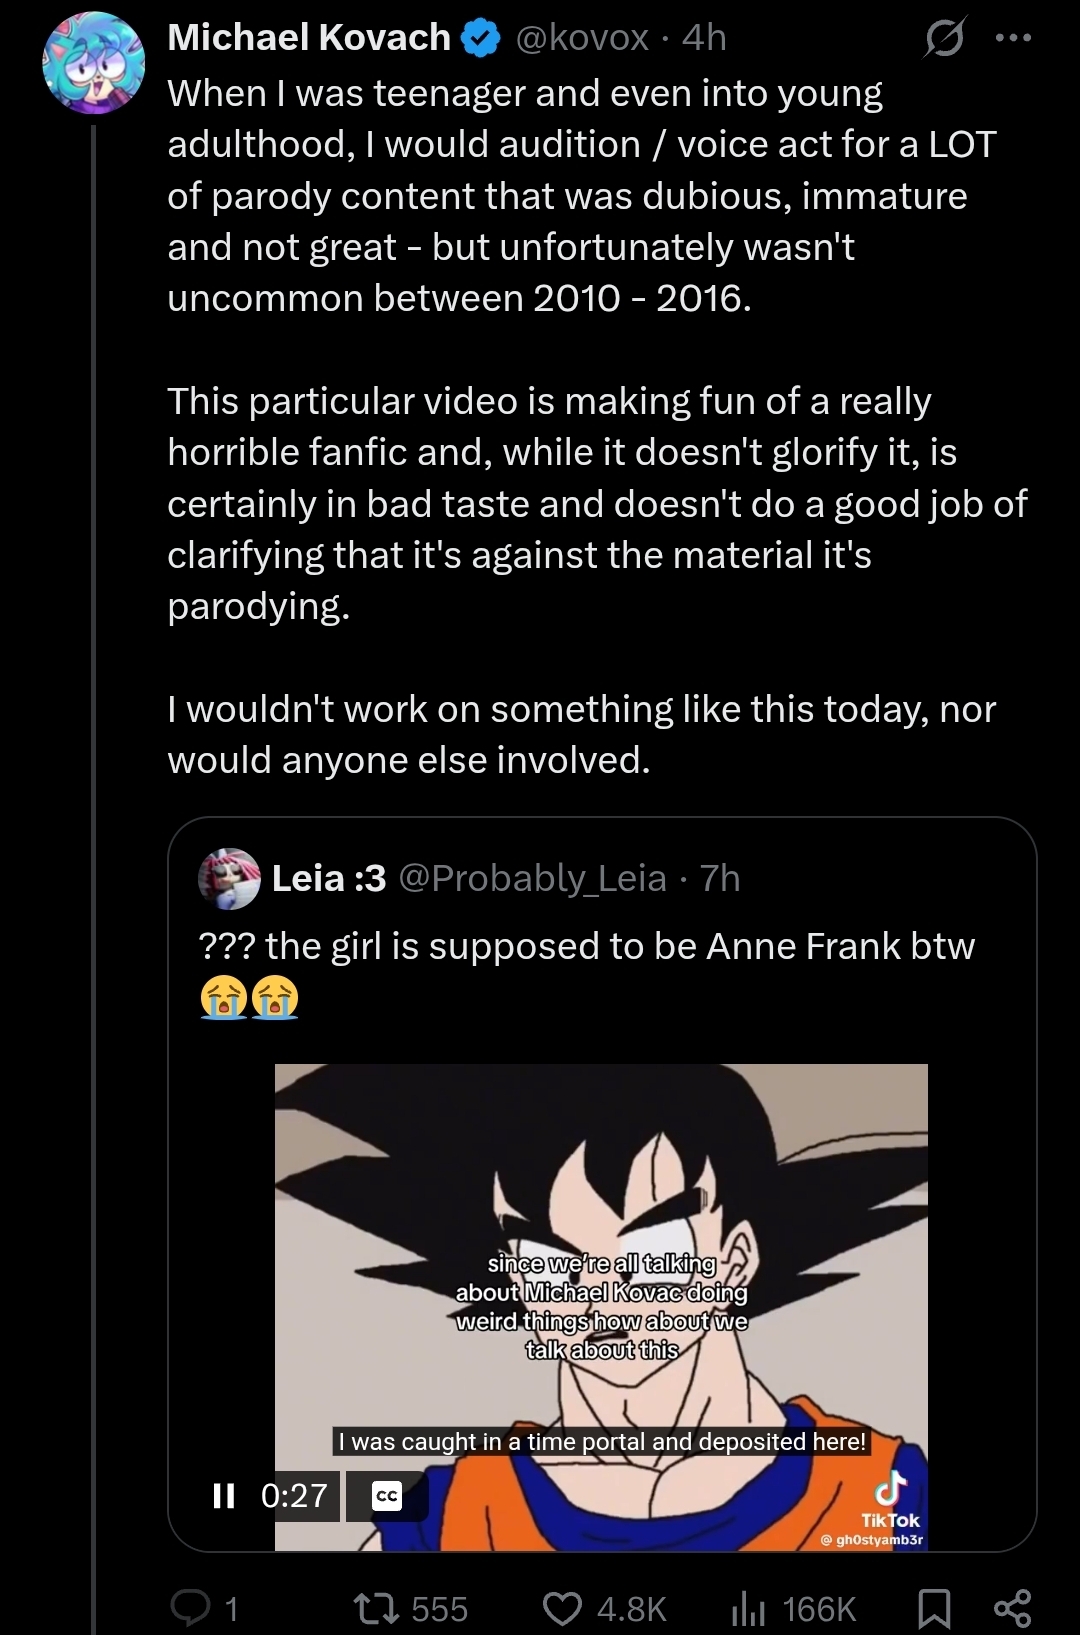The height and width of the screenshot is (1635, 1080).
Task: Toggle closed captions CC on video
Action: click(386, 1496)
